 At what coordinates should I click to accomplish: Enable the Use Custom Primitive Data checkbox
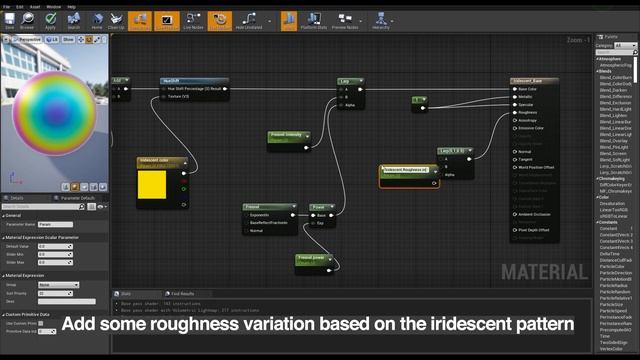coord(41,323)
